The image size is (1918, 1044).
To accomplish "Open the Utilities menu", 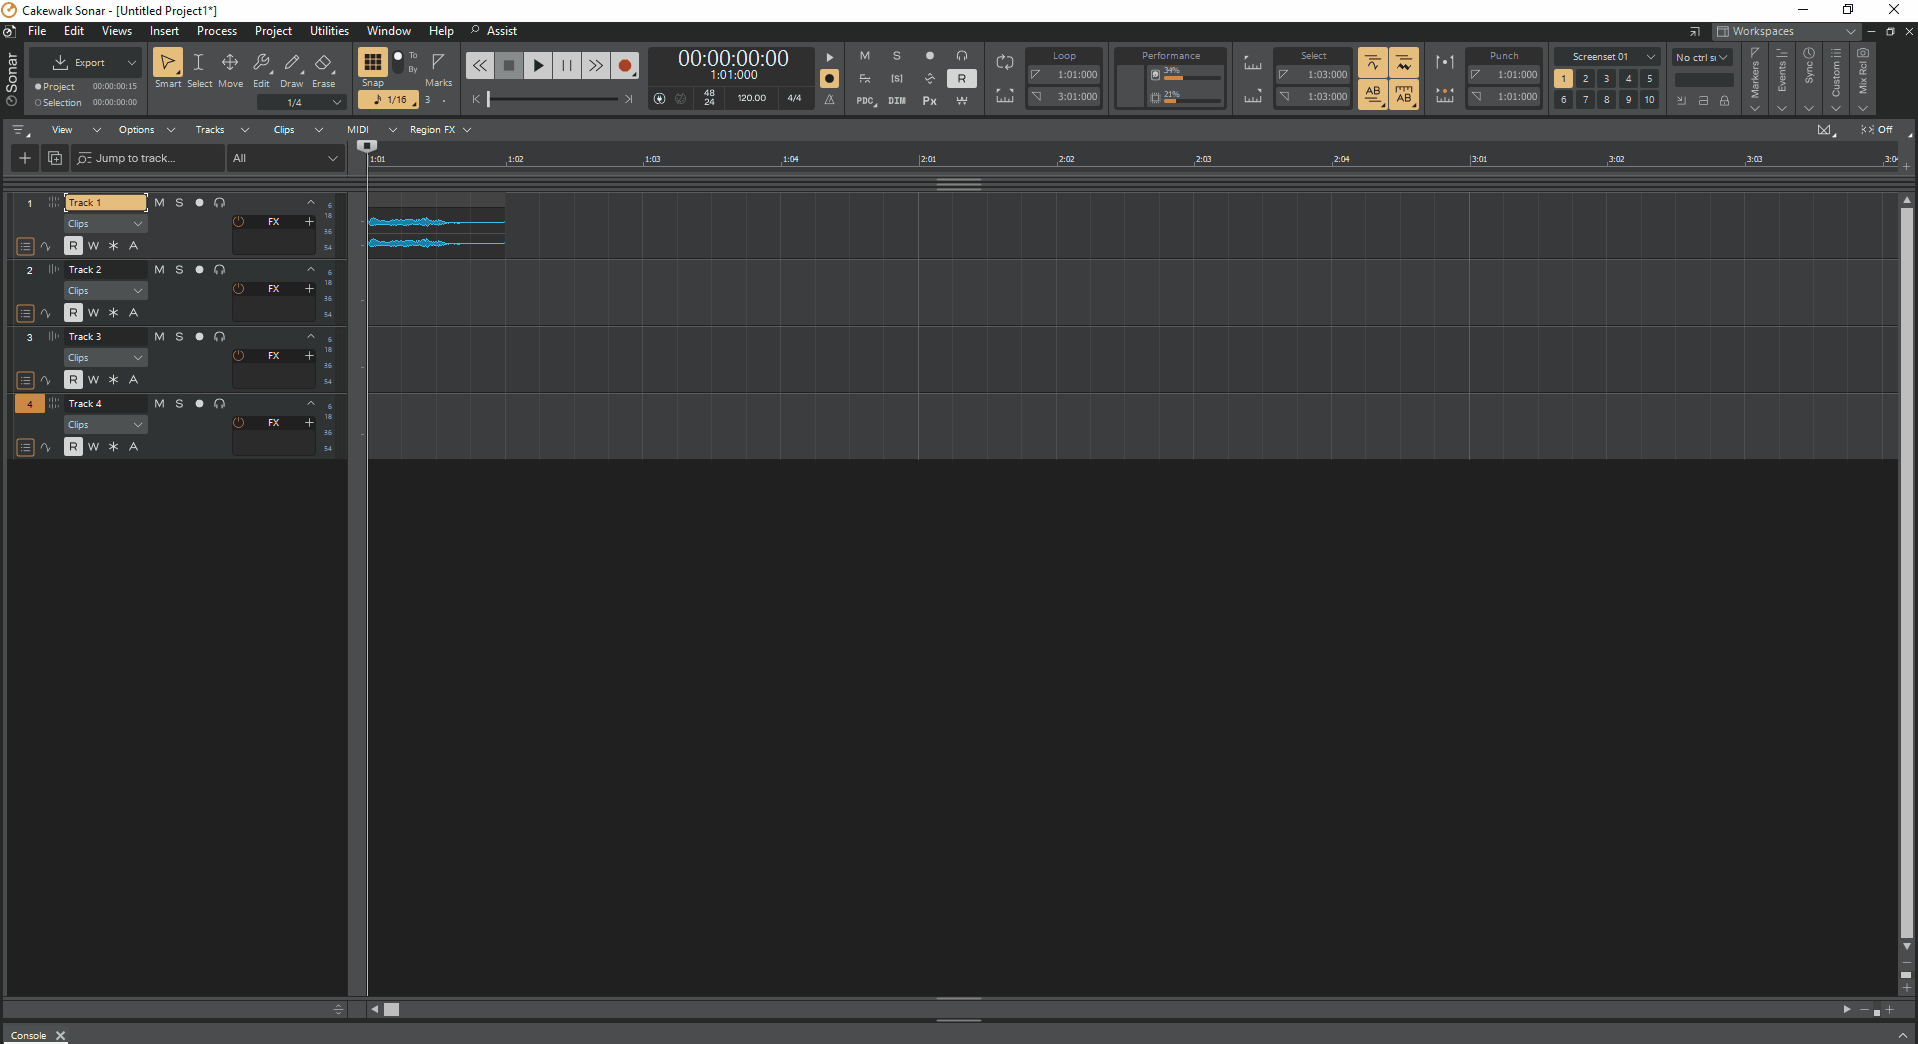I will tap(329, 31).
